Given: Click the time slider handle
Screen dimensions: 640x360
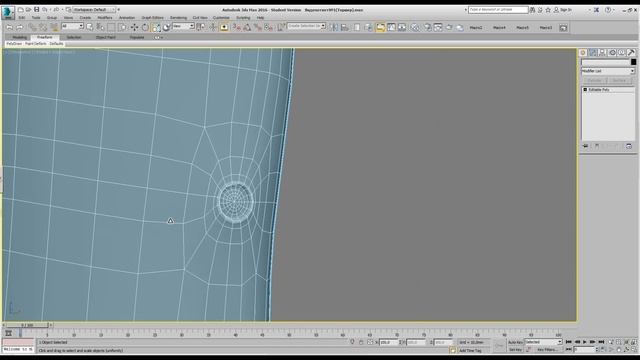Looking at the screenshot, I should click(28, 325).
